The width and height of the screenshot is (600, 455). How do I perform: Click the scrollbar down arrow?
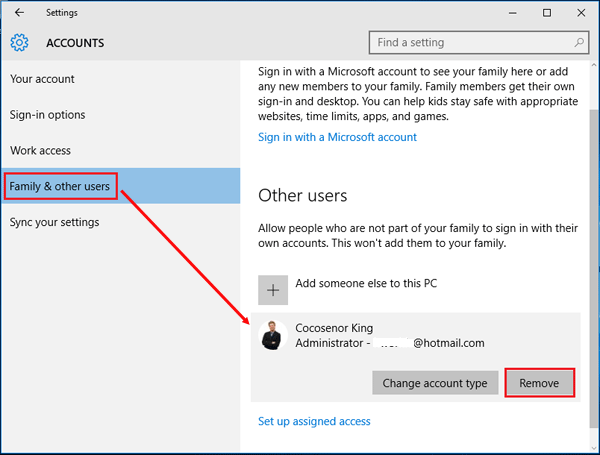(x=594, y=448)
